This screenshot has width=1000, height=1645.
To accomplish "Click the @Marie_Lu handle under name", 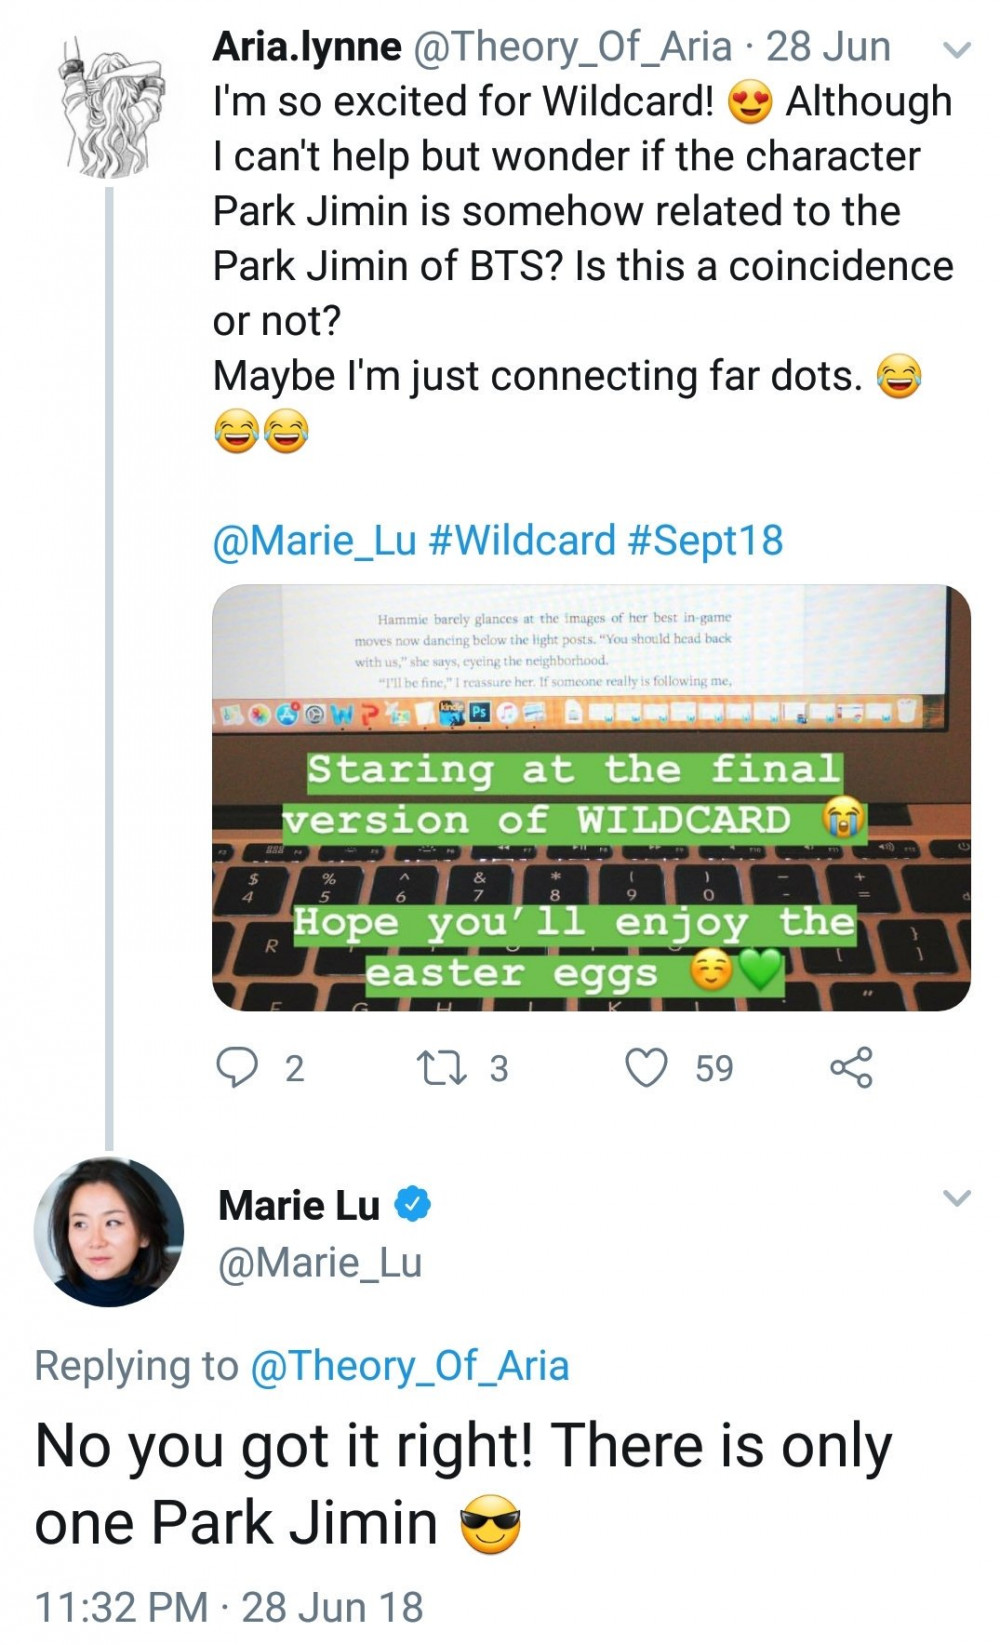I will [x=320, y=1263].
